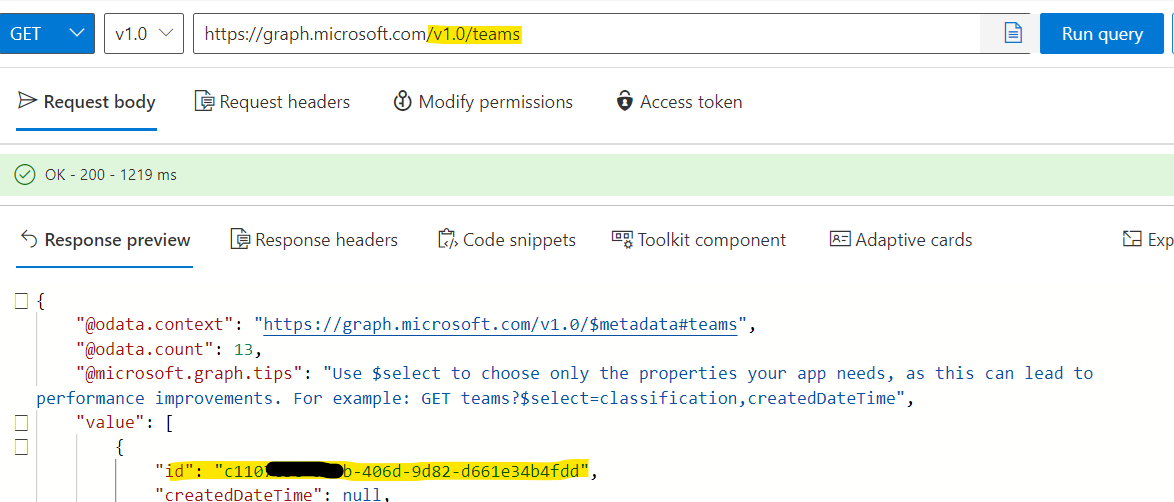Image resolution: width=1174 pixels, height=502 pixels.
Task: Click the Toolkit component icon
Action: tap(622, 239)
